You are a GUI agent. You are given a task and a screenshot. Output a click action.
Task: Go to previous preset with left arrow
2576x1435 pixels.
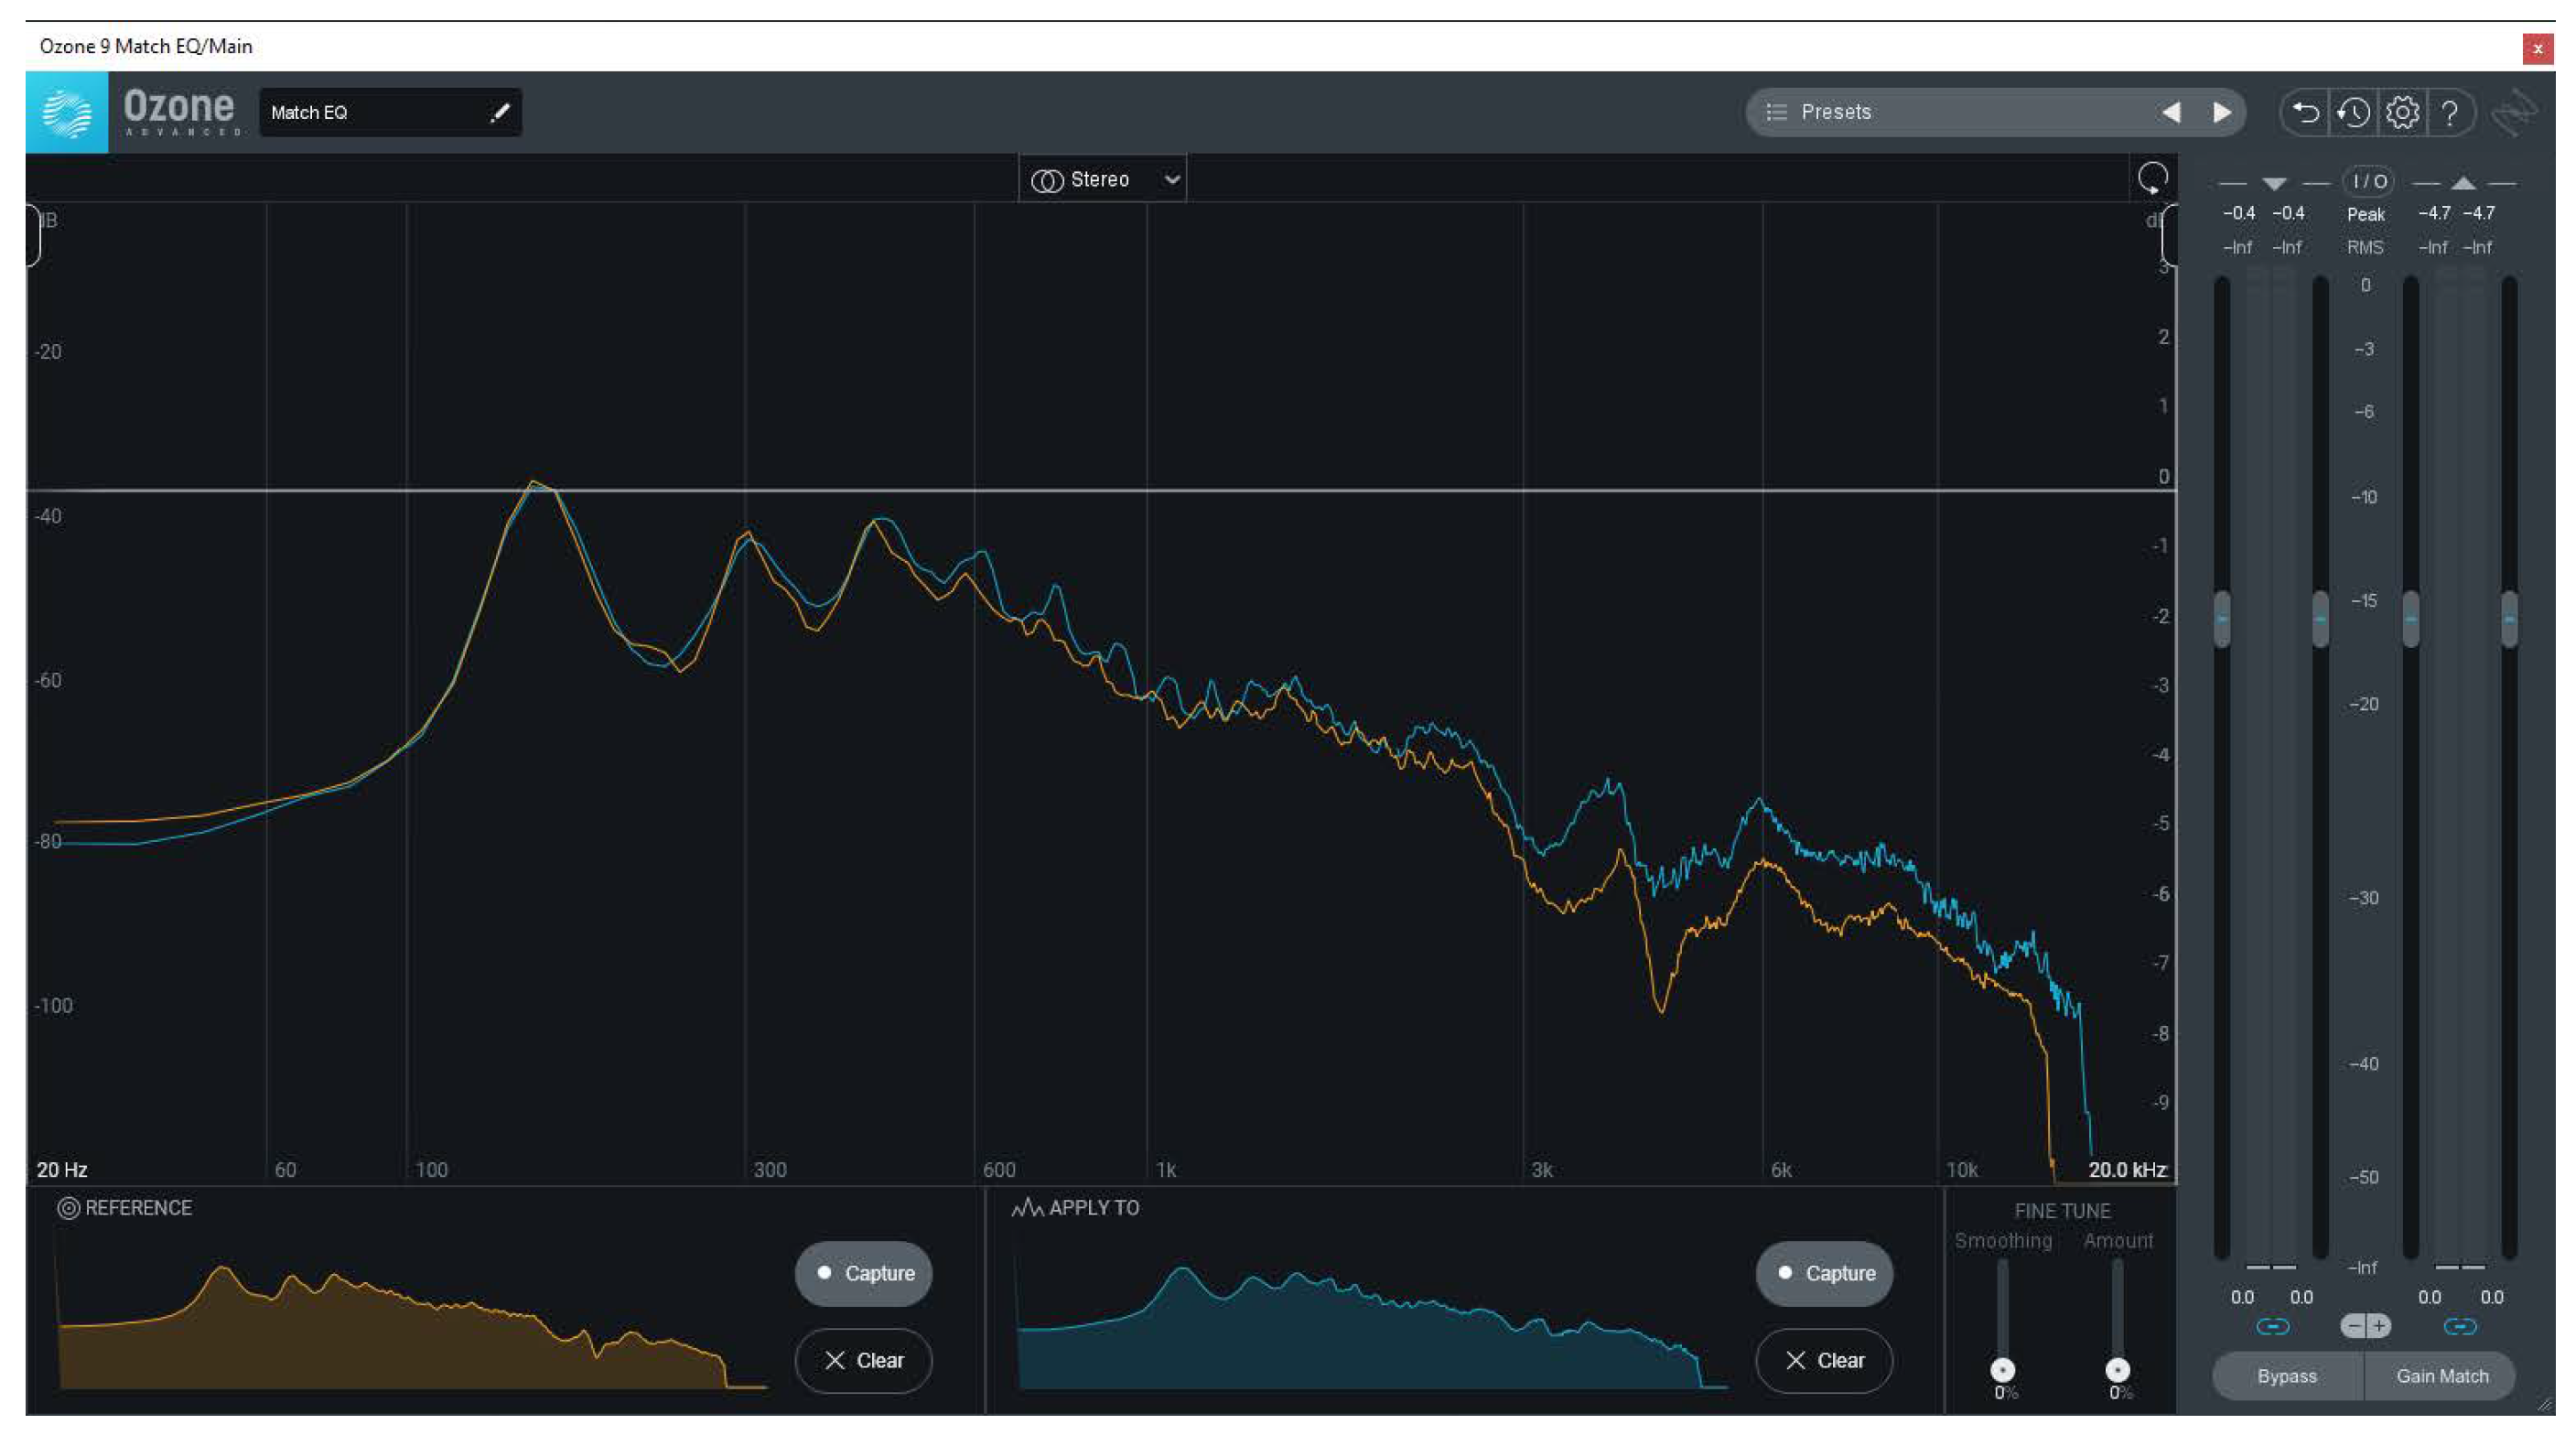(2171, 112)
